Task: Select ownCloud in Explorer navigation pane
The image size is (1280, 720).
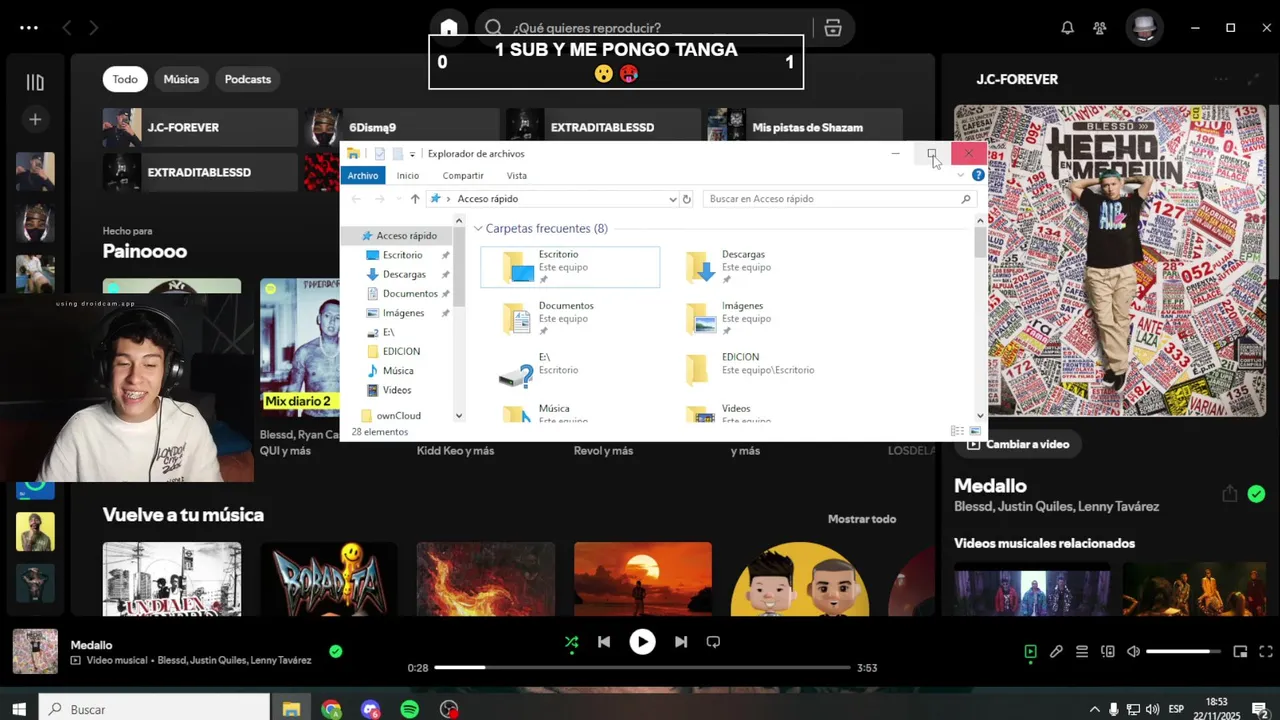Action: pos(398,415)
